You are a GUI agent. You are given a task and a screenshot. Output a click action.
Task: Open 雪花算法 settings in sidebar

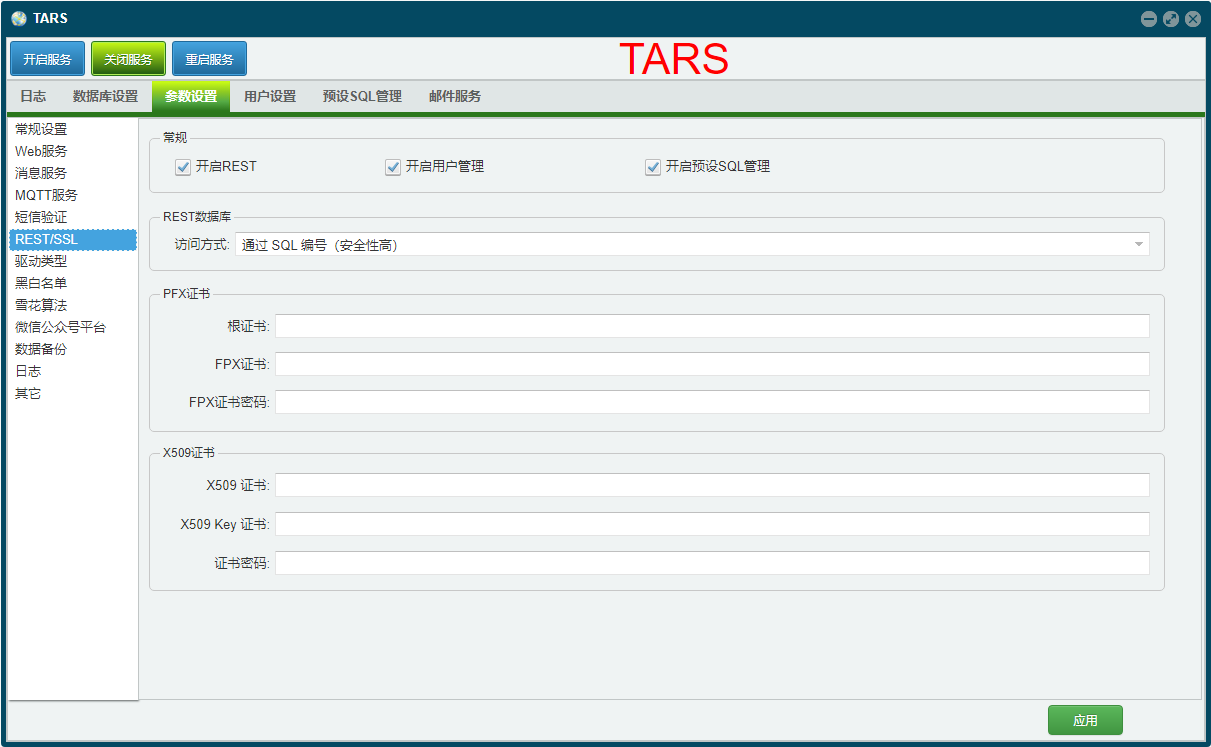72,305
